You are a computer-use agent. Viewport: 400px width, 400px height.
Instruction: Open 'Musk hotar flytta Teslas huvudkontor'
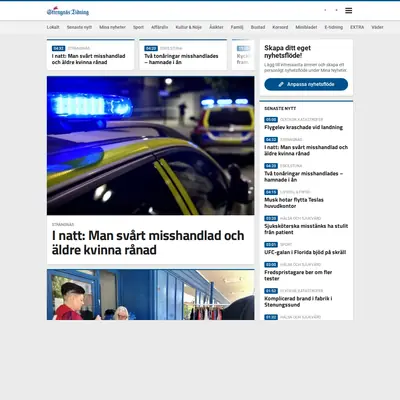coord(294,203)
